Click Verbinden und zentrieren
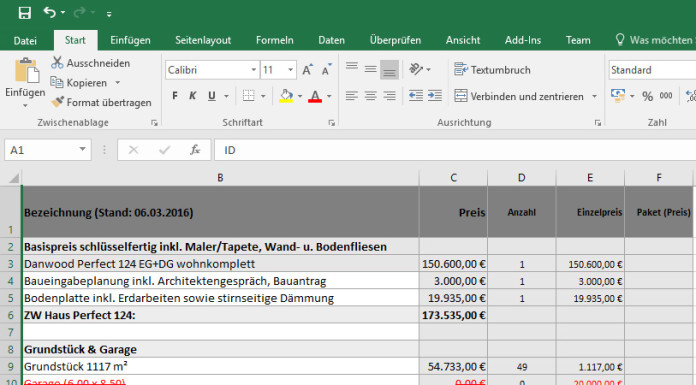The image size is (696, 385). [518, 96]
